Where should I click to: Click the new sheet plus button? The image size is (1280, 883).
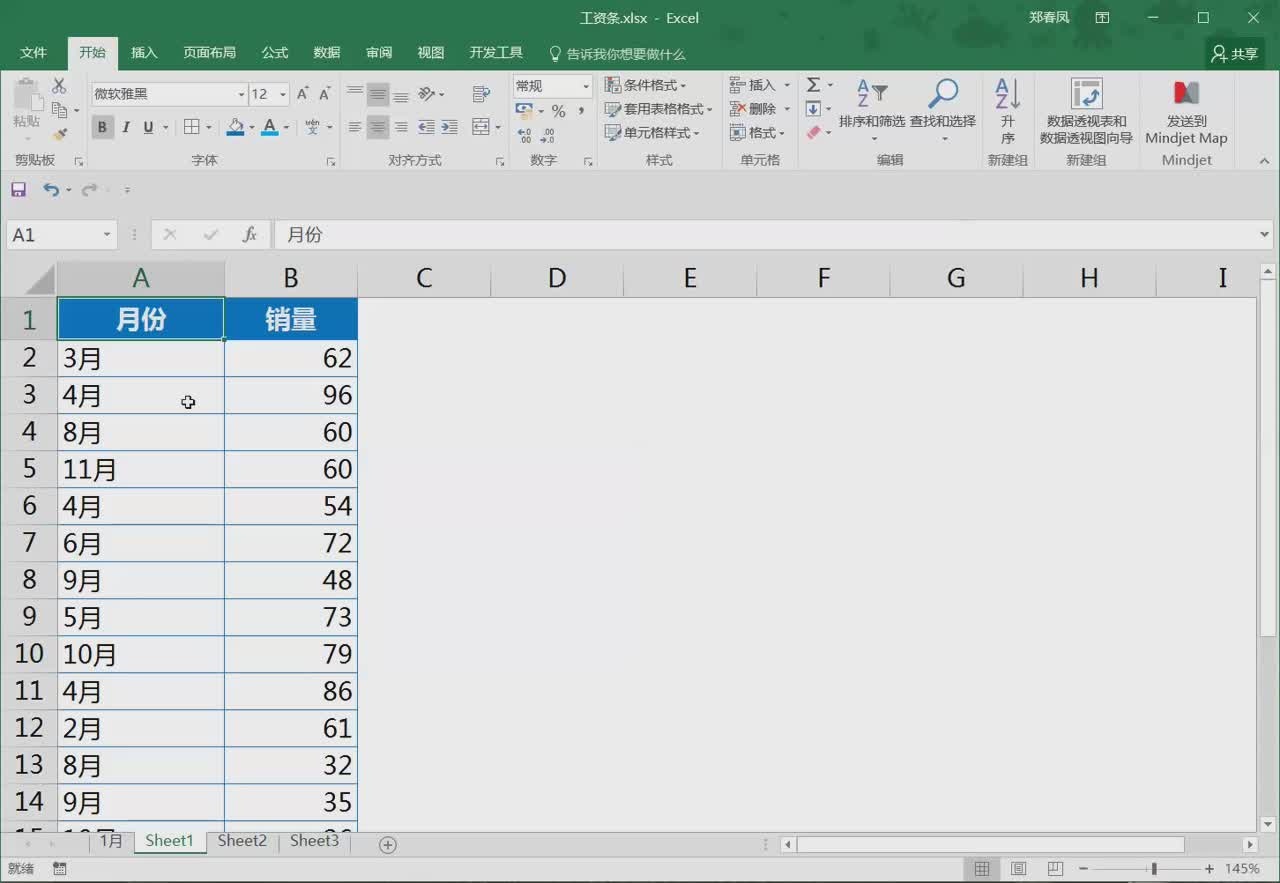pos(388,845)
